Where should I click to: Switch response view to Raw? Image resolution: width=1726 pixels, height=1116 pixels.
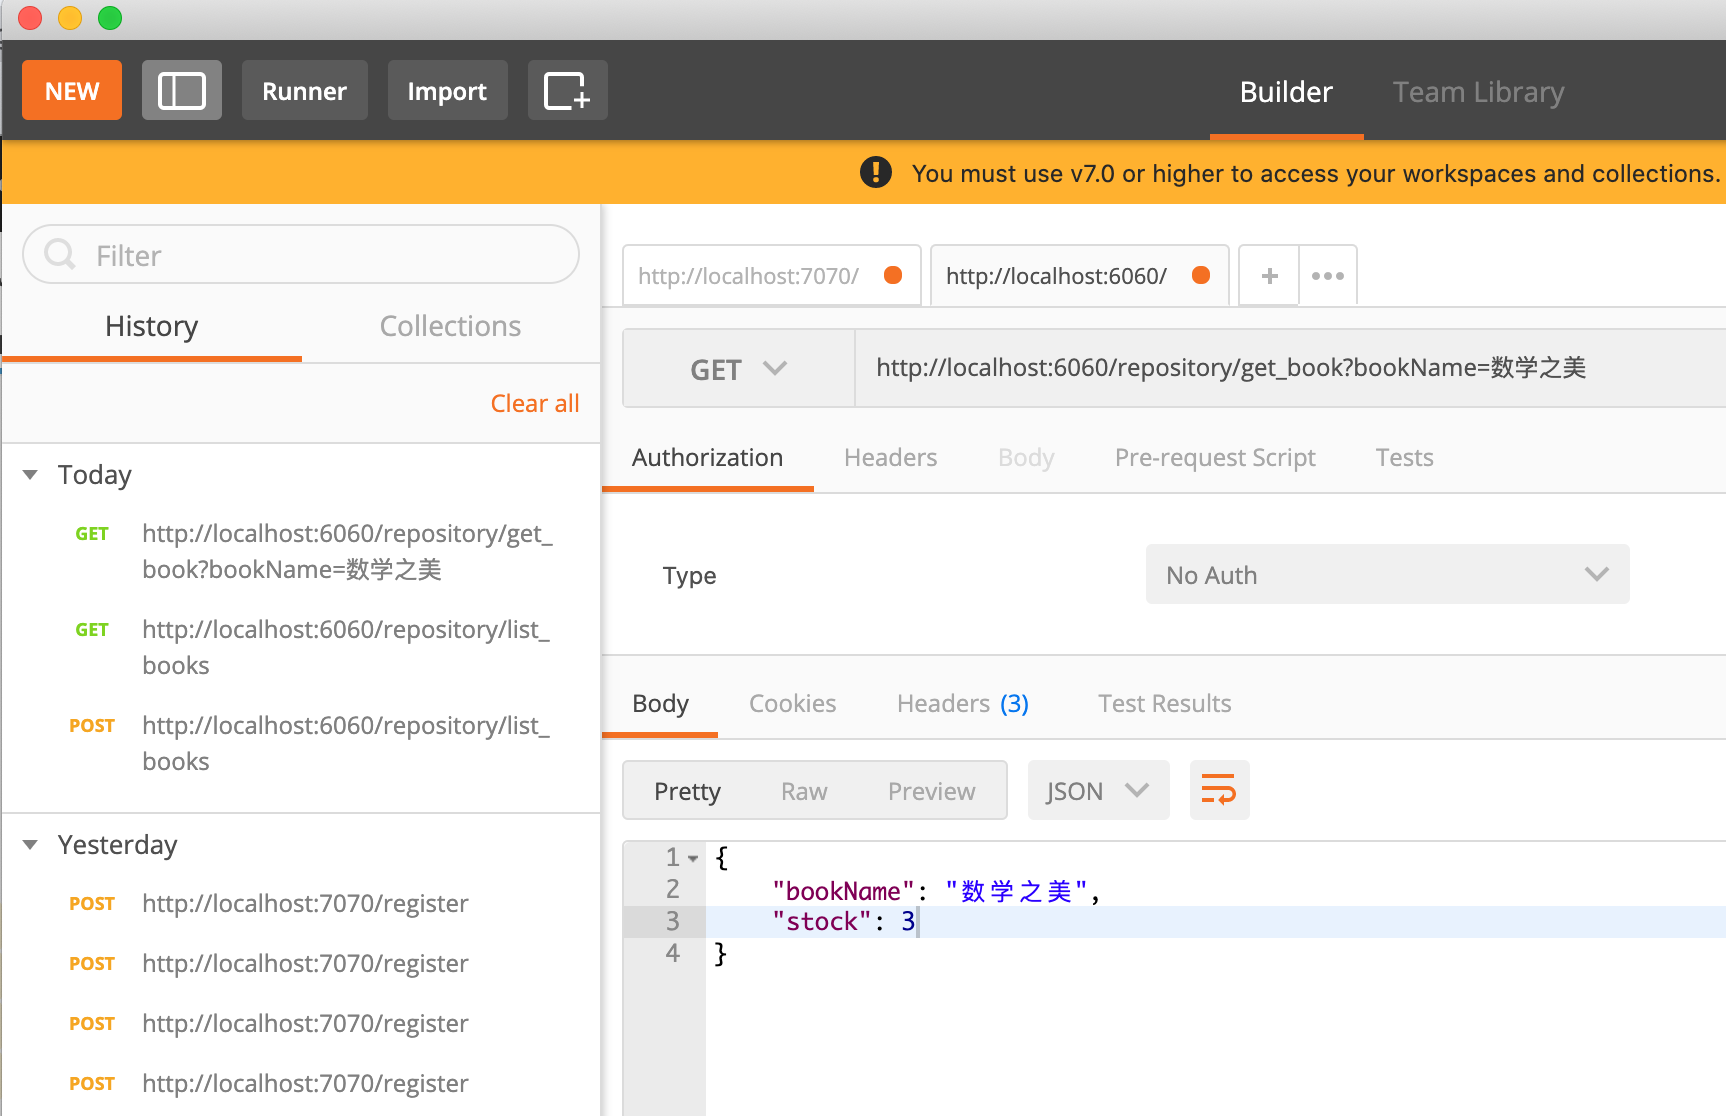point(804,790)
